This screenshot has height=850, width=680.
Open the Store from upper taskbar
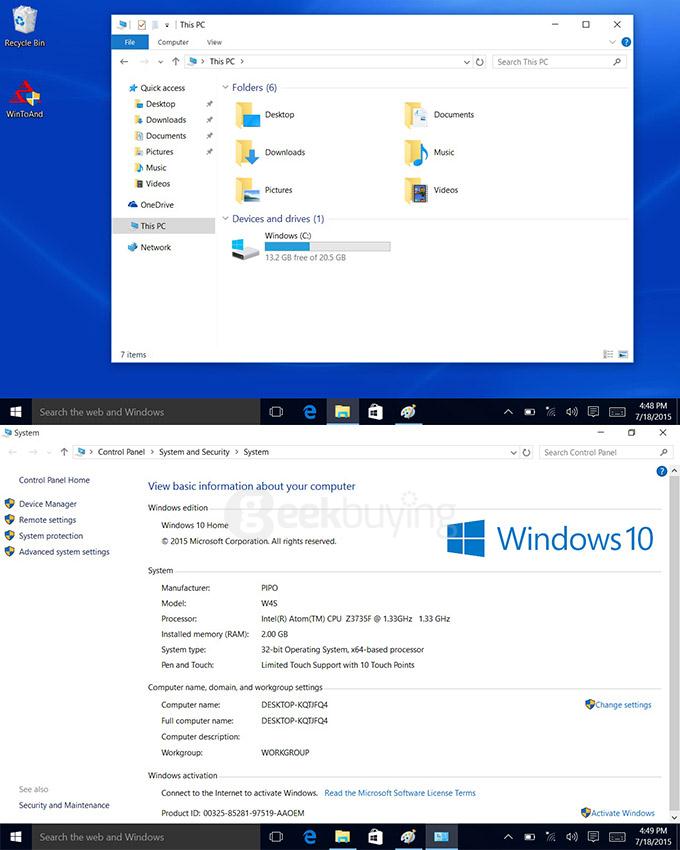click(x=375, y=412)
